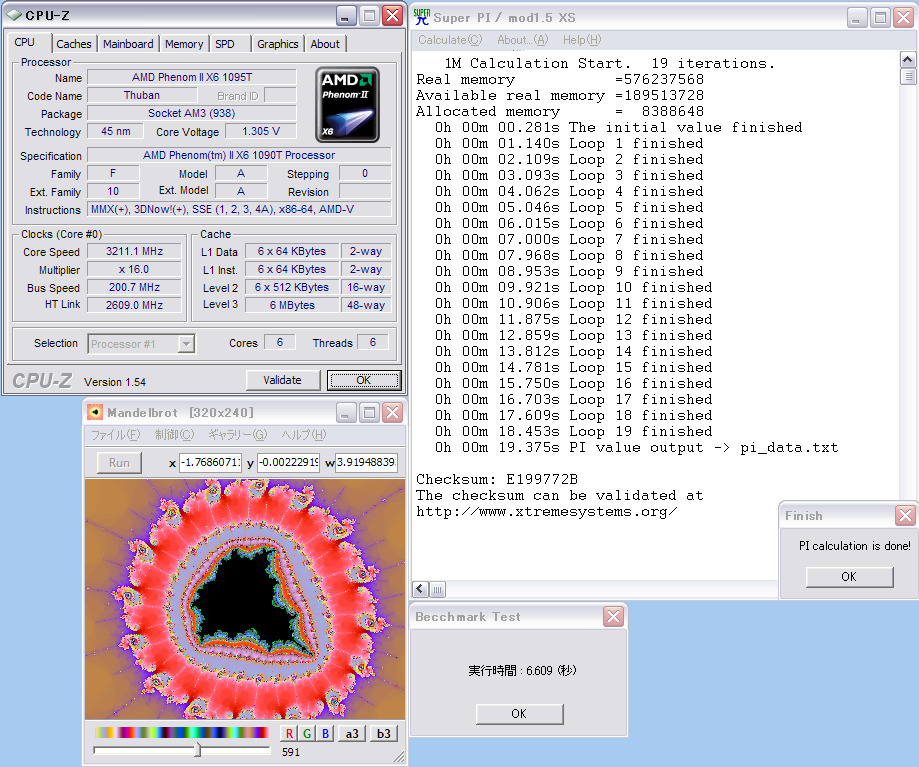Viewport: 919px width, 767px height.
Task: Click the Name field AMD Phenom II X6 1095T
Action: [192, 77]
